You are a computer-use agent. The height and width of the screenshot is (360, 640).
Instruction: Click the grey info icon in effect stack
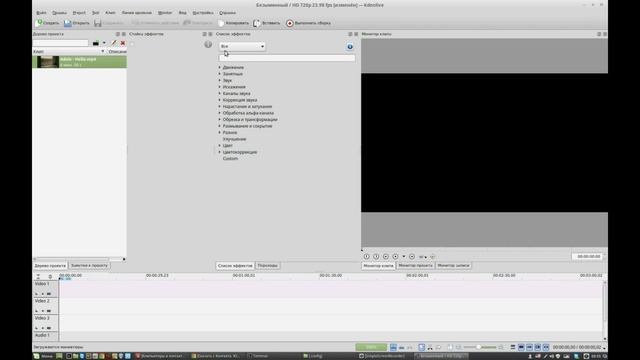pos(208,44)
